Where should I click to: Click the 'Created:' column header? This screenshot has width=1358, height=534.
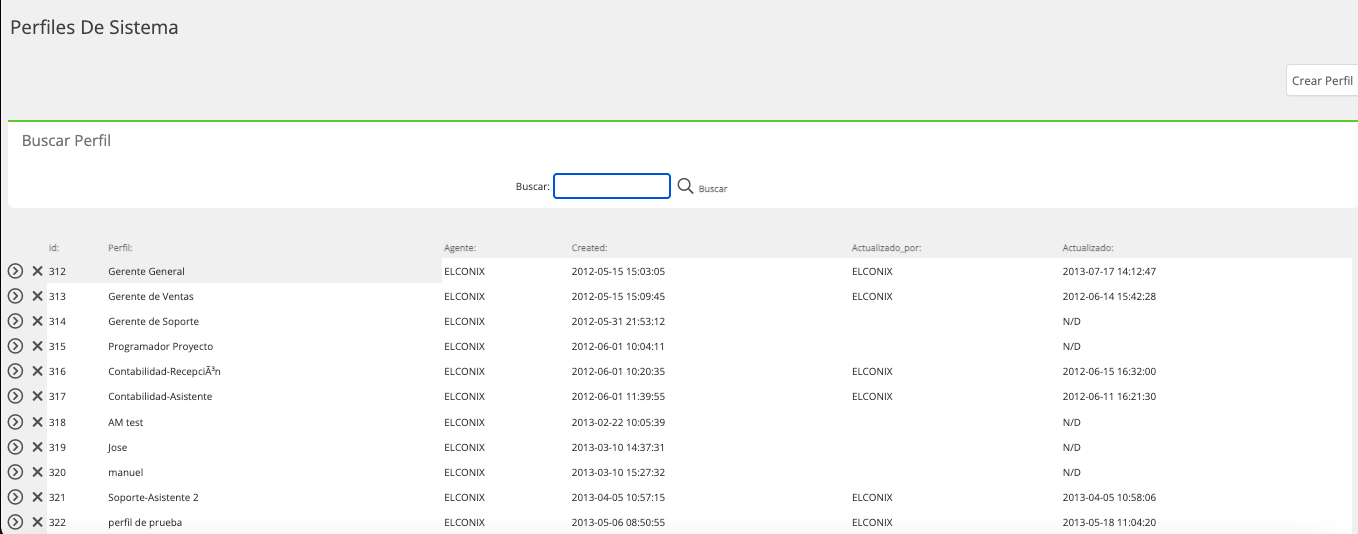tap(590, 247)
